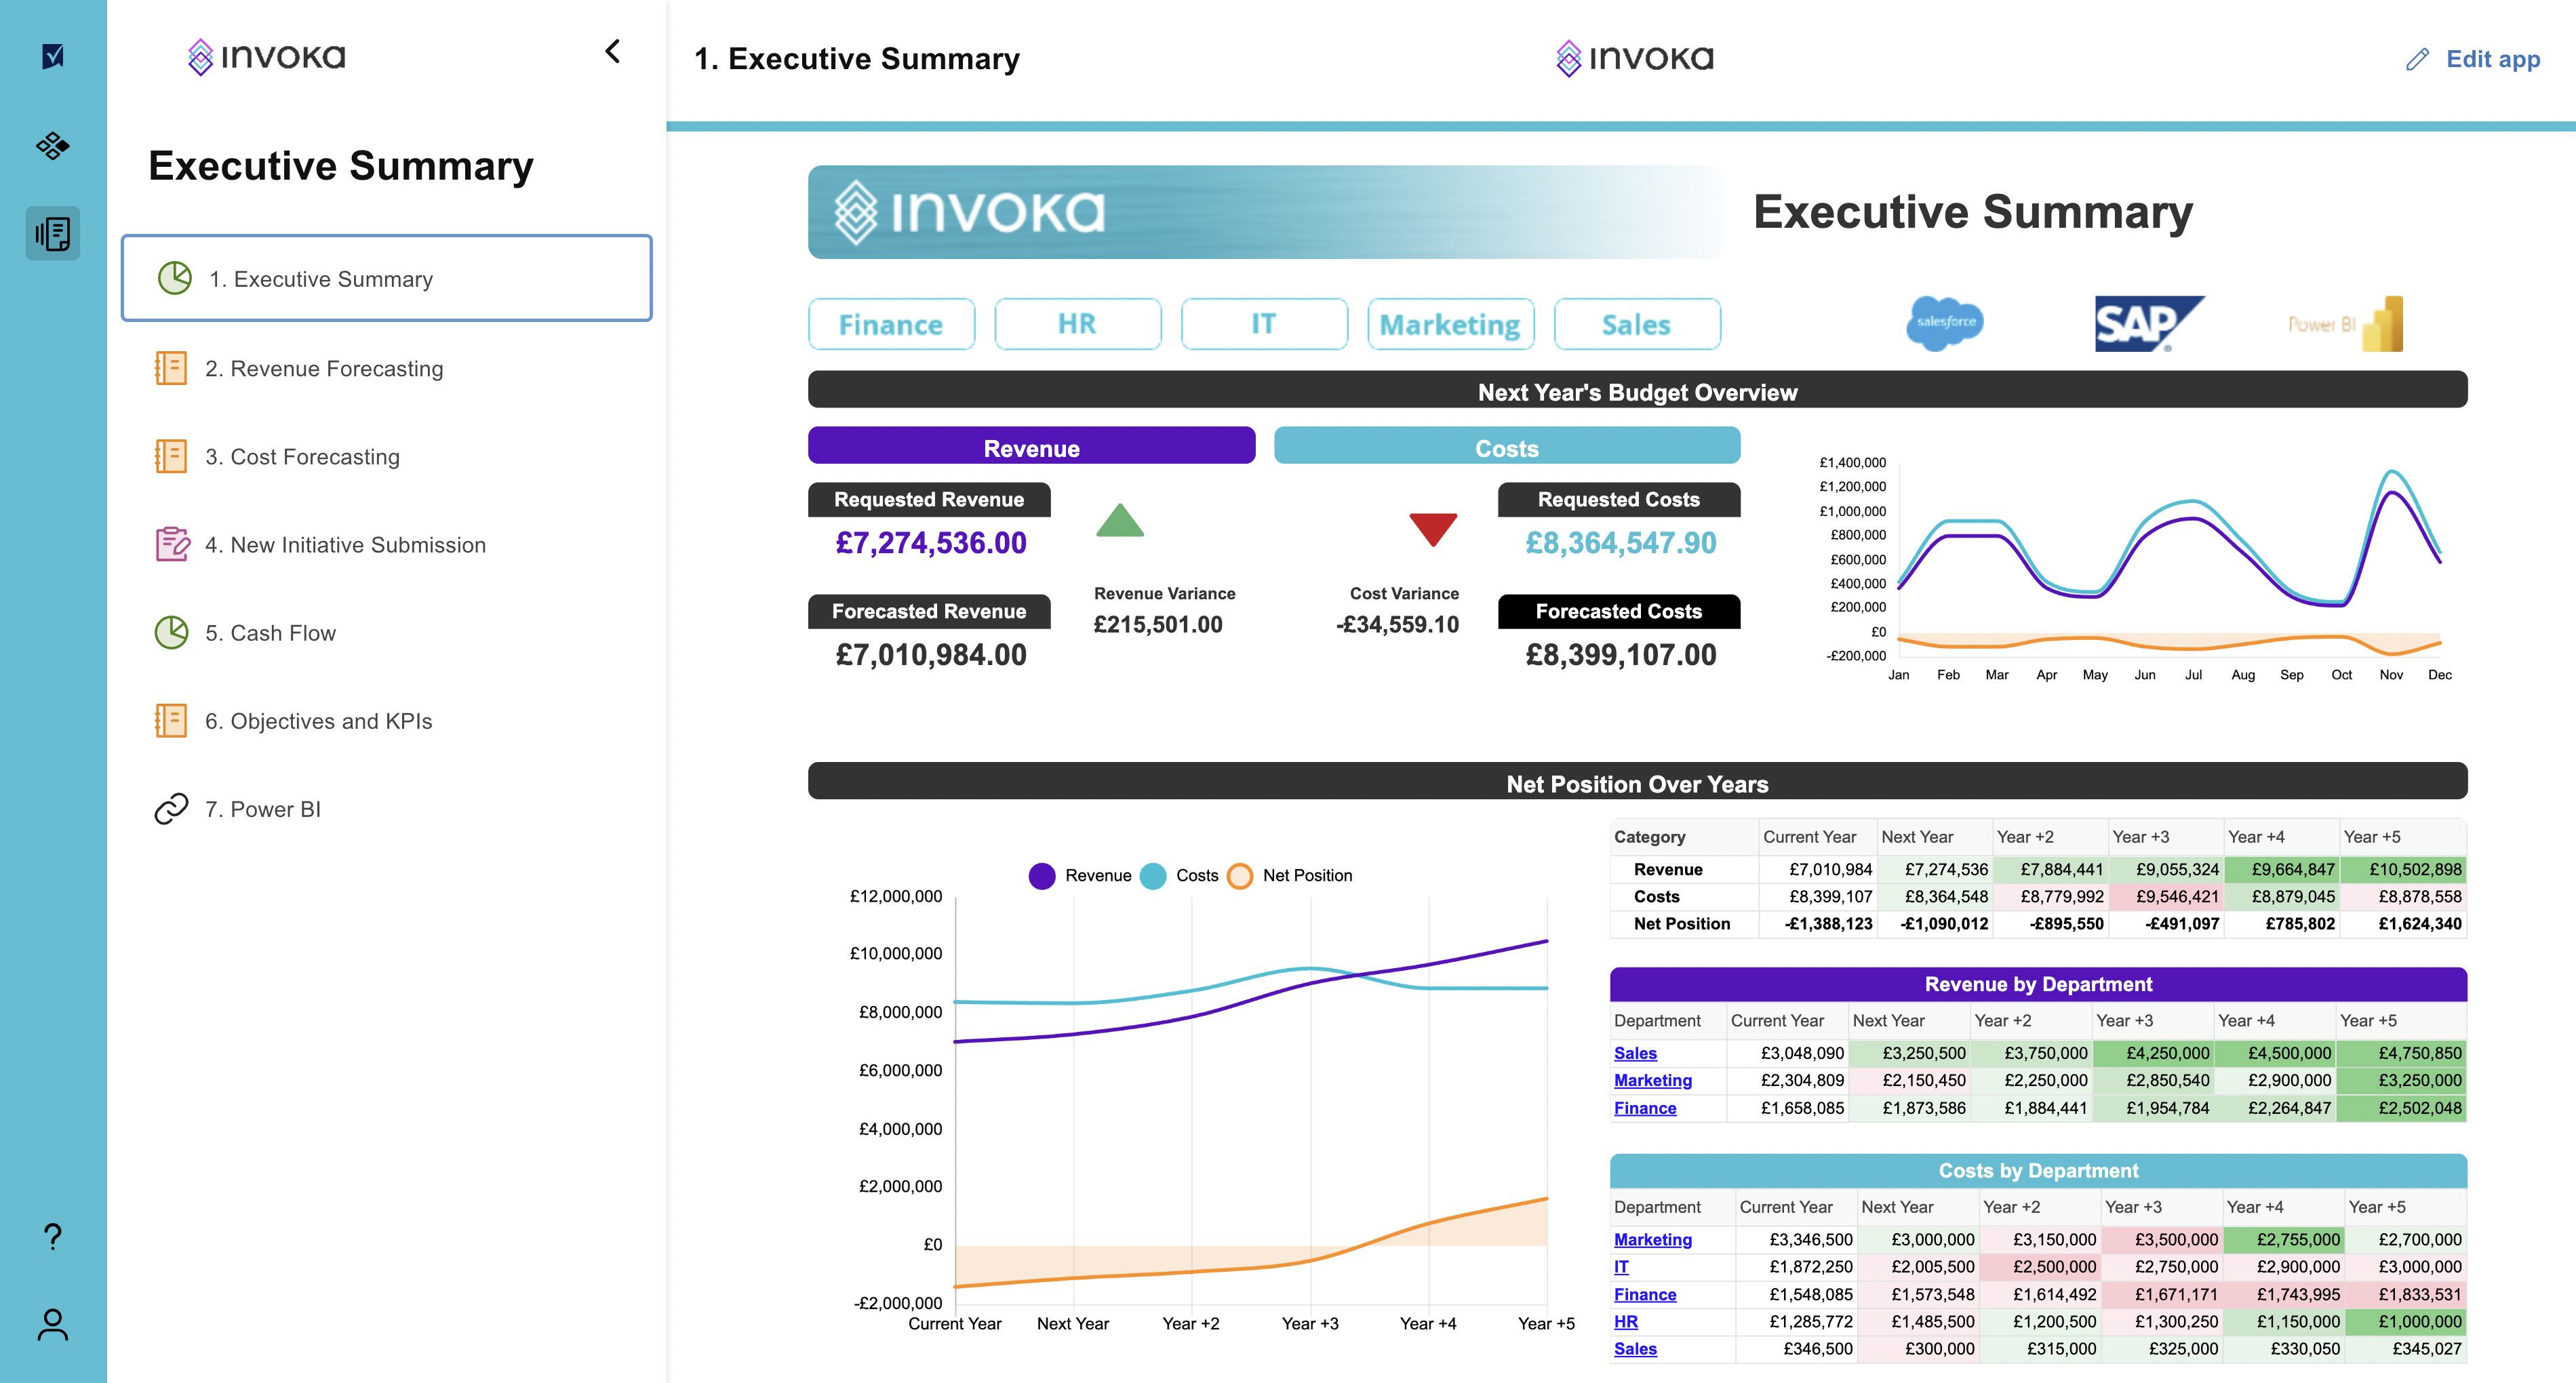Open 7. Power BI link page

pos(386,808)
